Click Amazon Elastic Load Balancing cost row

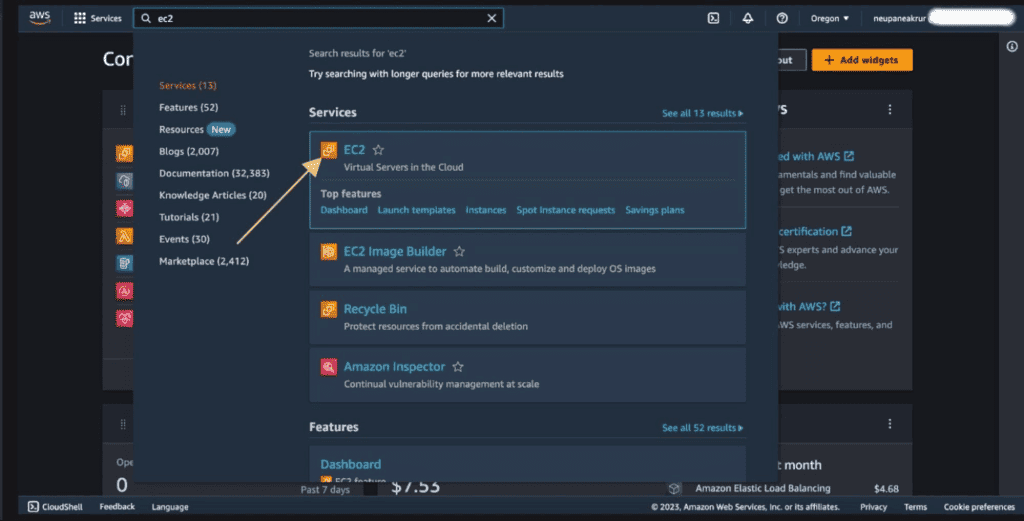tap(784, 488)
